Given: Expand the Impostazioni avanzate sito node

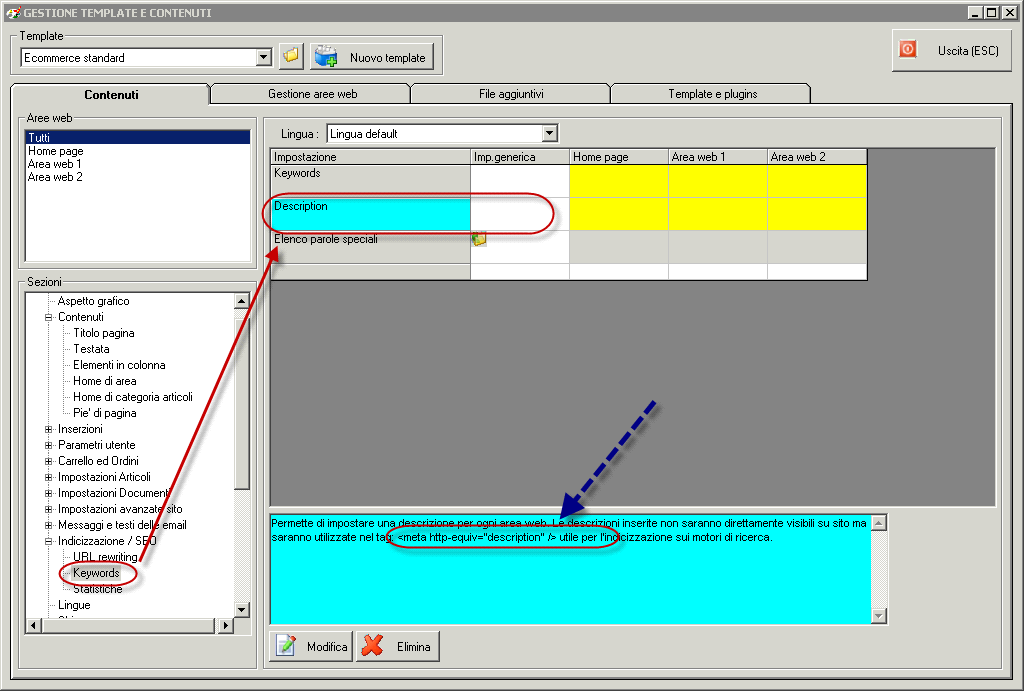Looking at the screenshot, I should 48,509.
